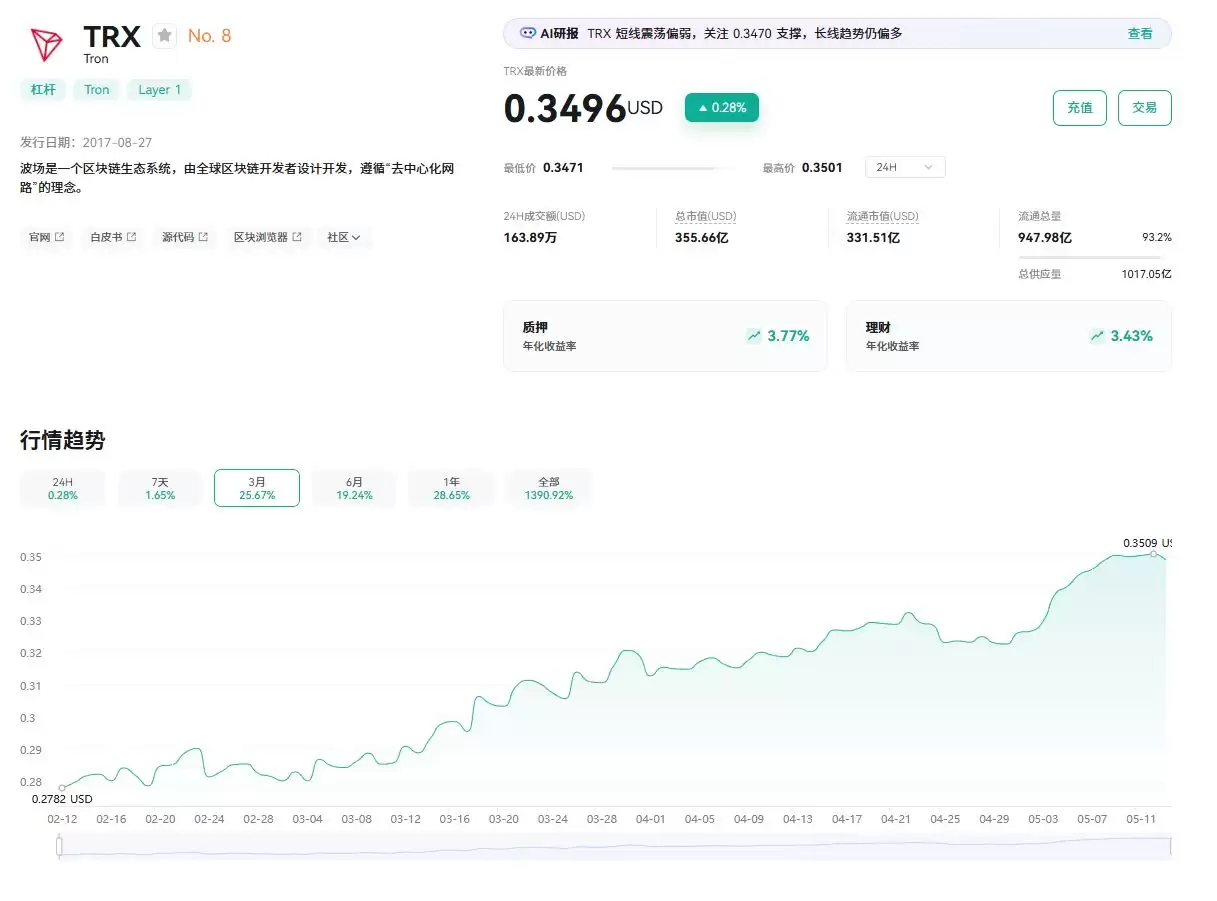
Task: Click the 93.2% circulation percentage
Action: [1157, 238]
